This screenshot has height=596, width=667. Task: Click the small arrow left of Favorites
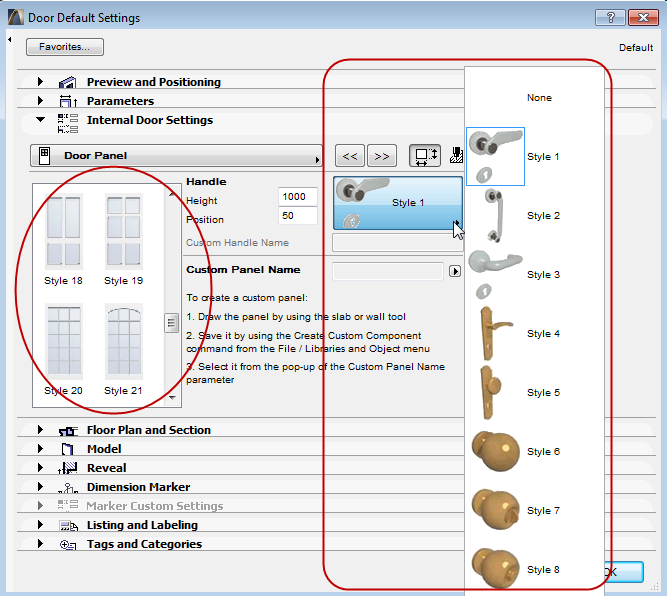click(9, 40)
